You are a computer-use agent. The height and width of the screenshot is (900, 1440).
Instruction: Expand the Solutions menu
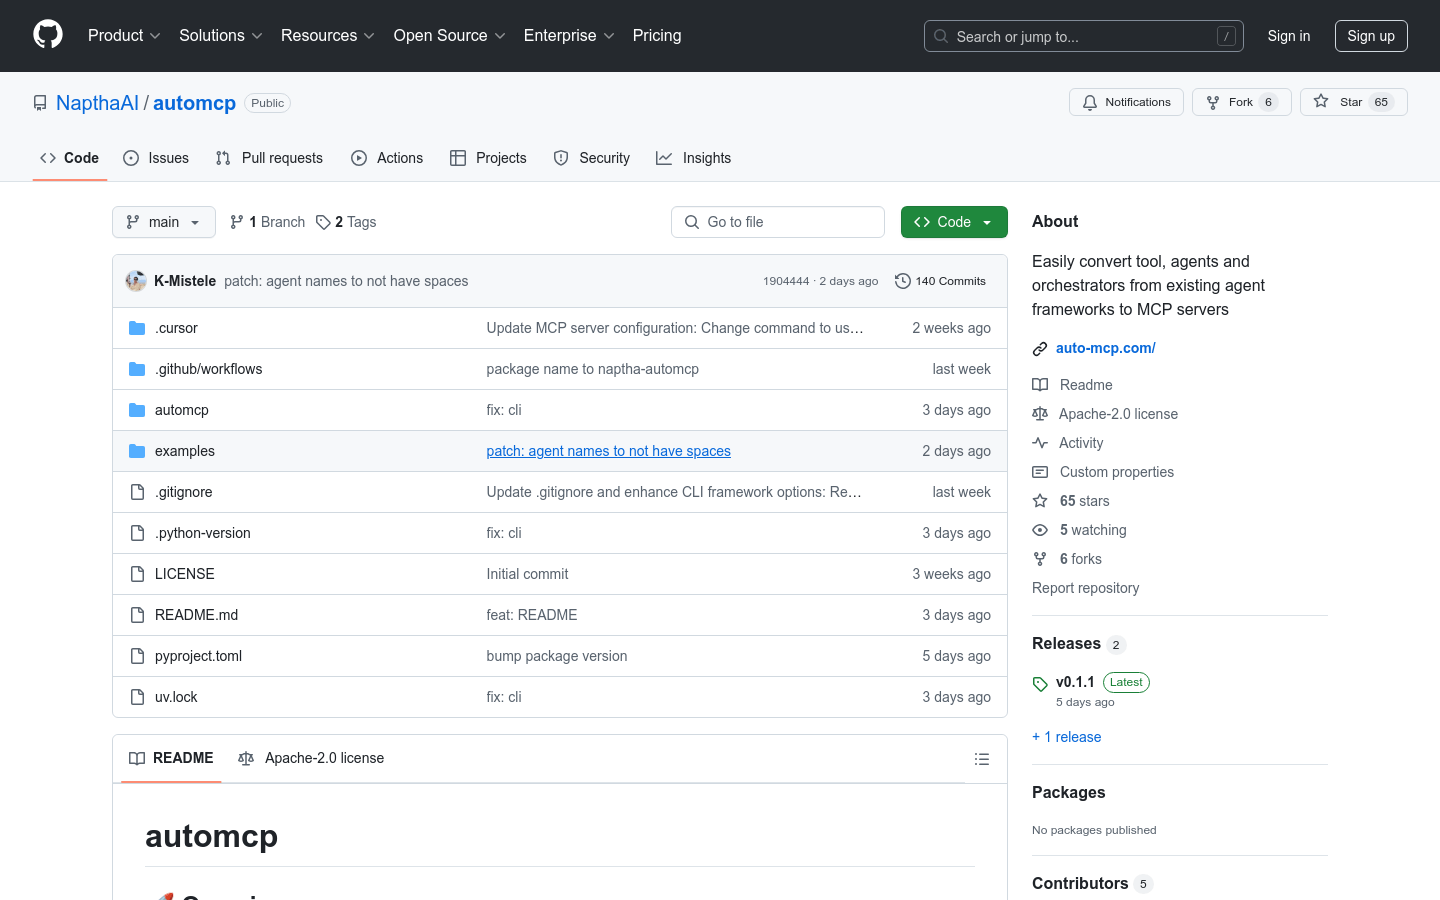[x=221, y=35]
